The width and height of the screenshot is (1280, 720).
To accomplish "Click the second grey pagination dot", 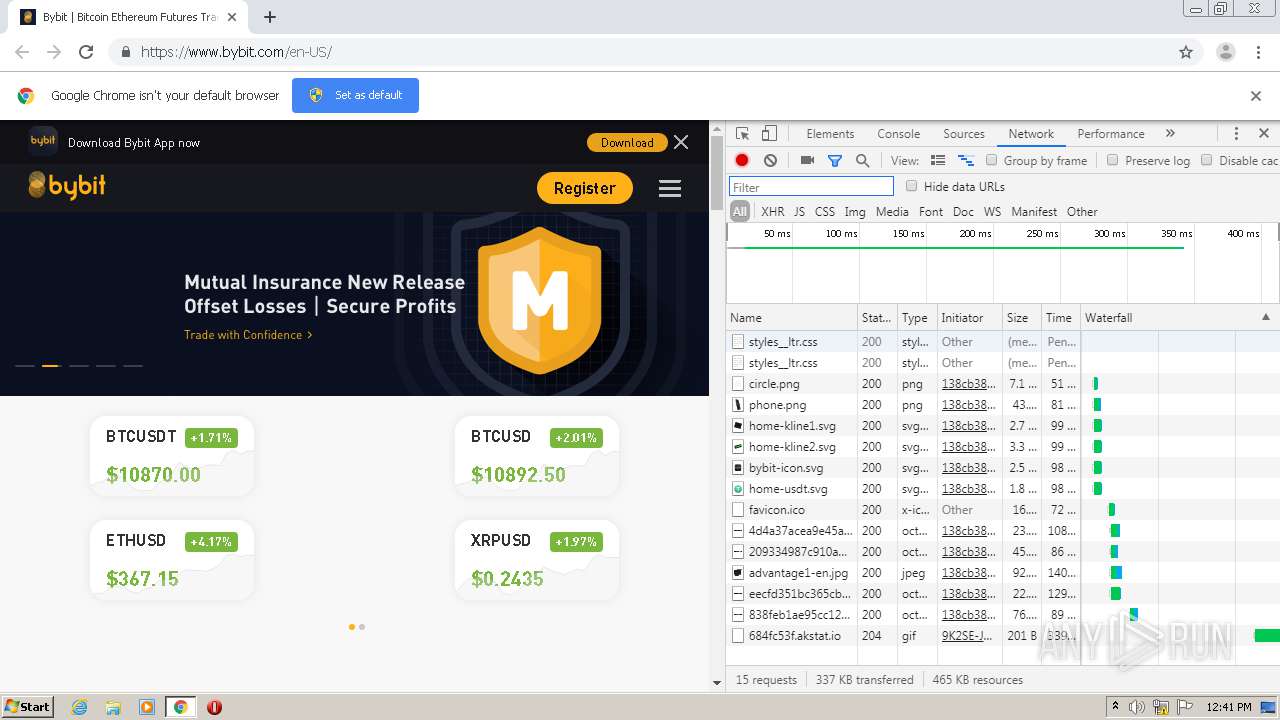I will coord(362,627).
